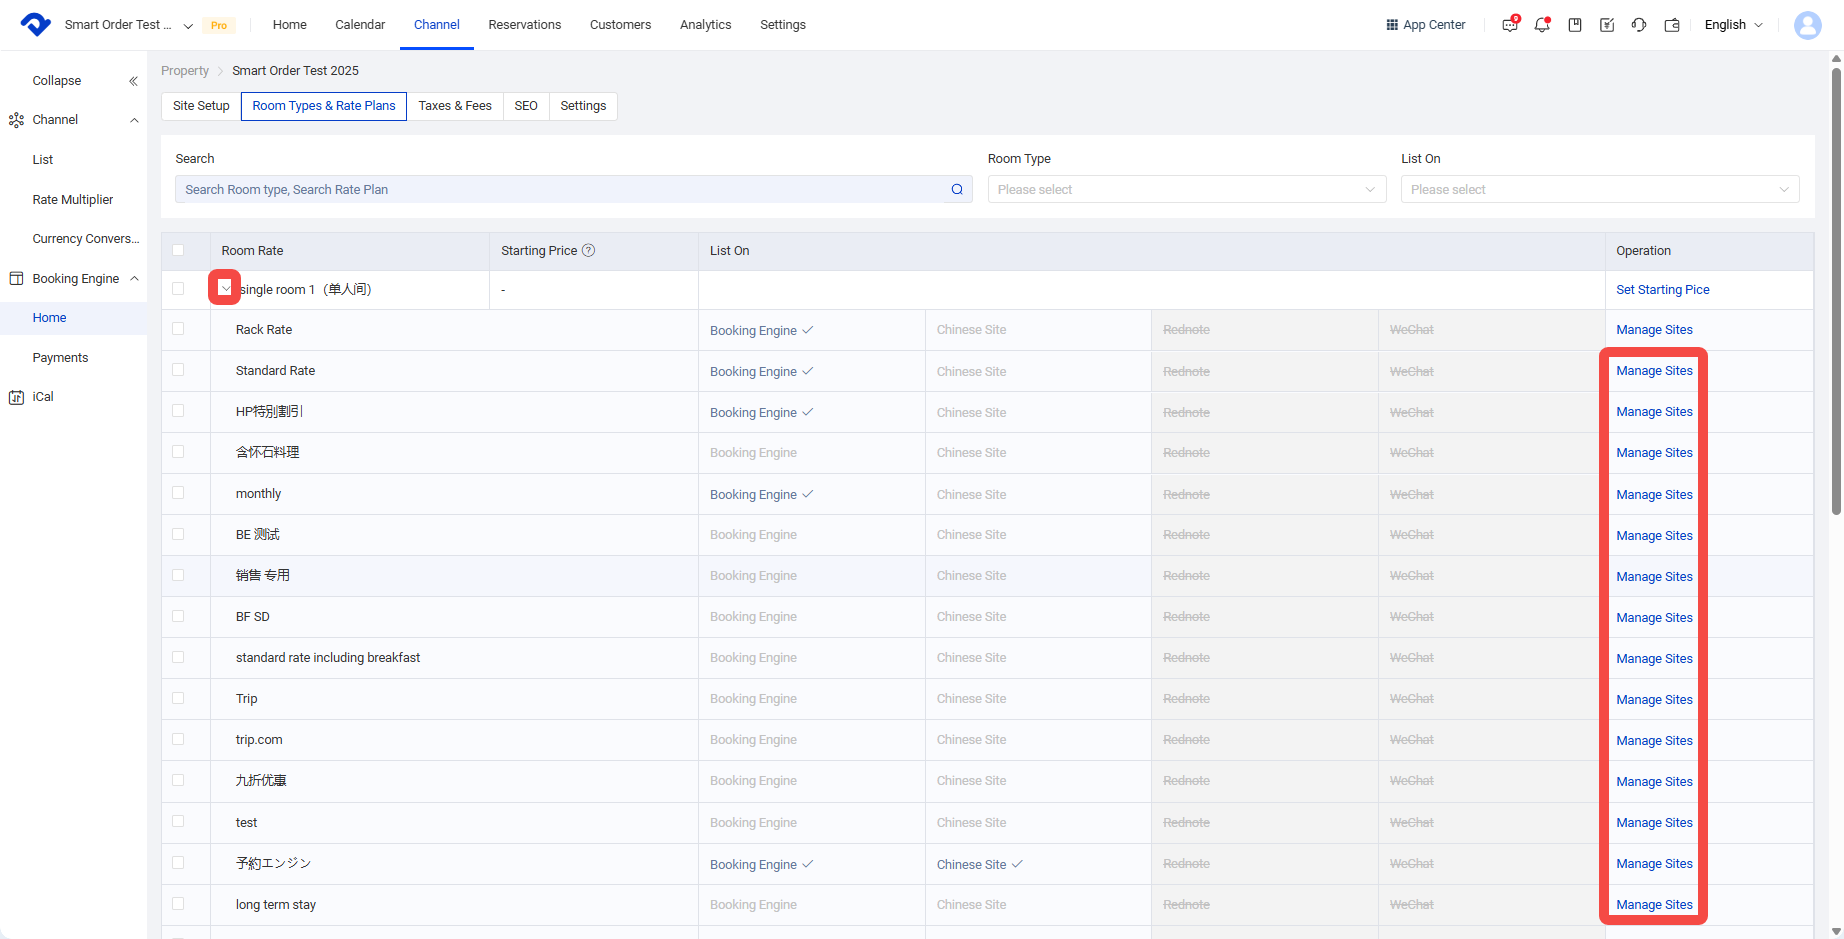
Task: Click the page vertical scrollbar
Action: click(x=1836, y=290)
